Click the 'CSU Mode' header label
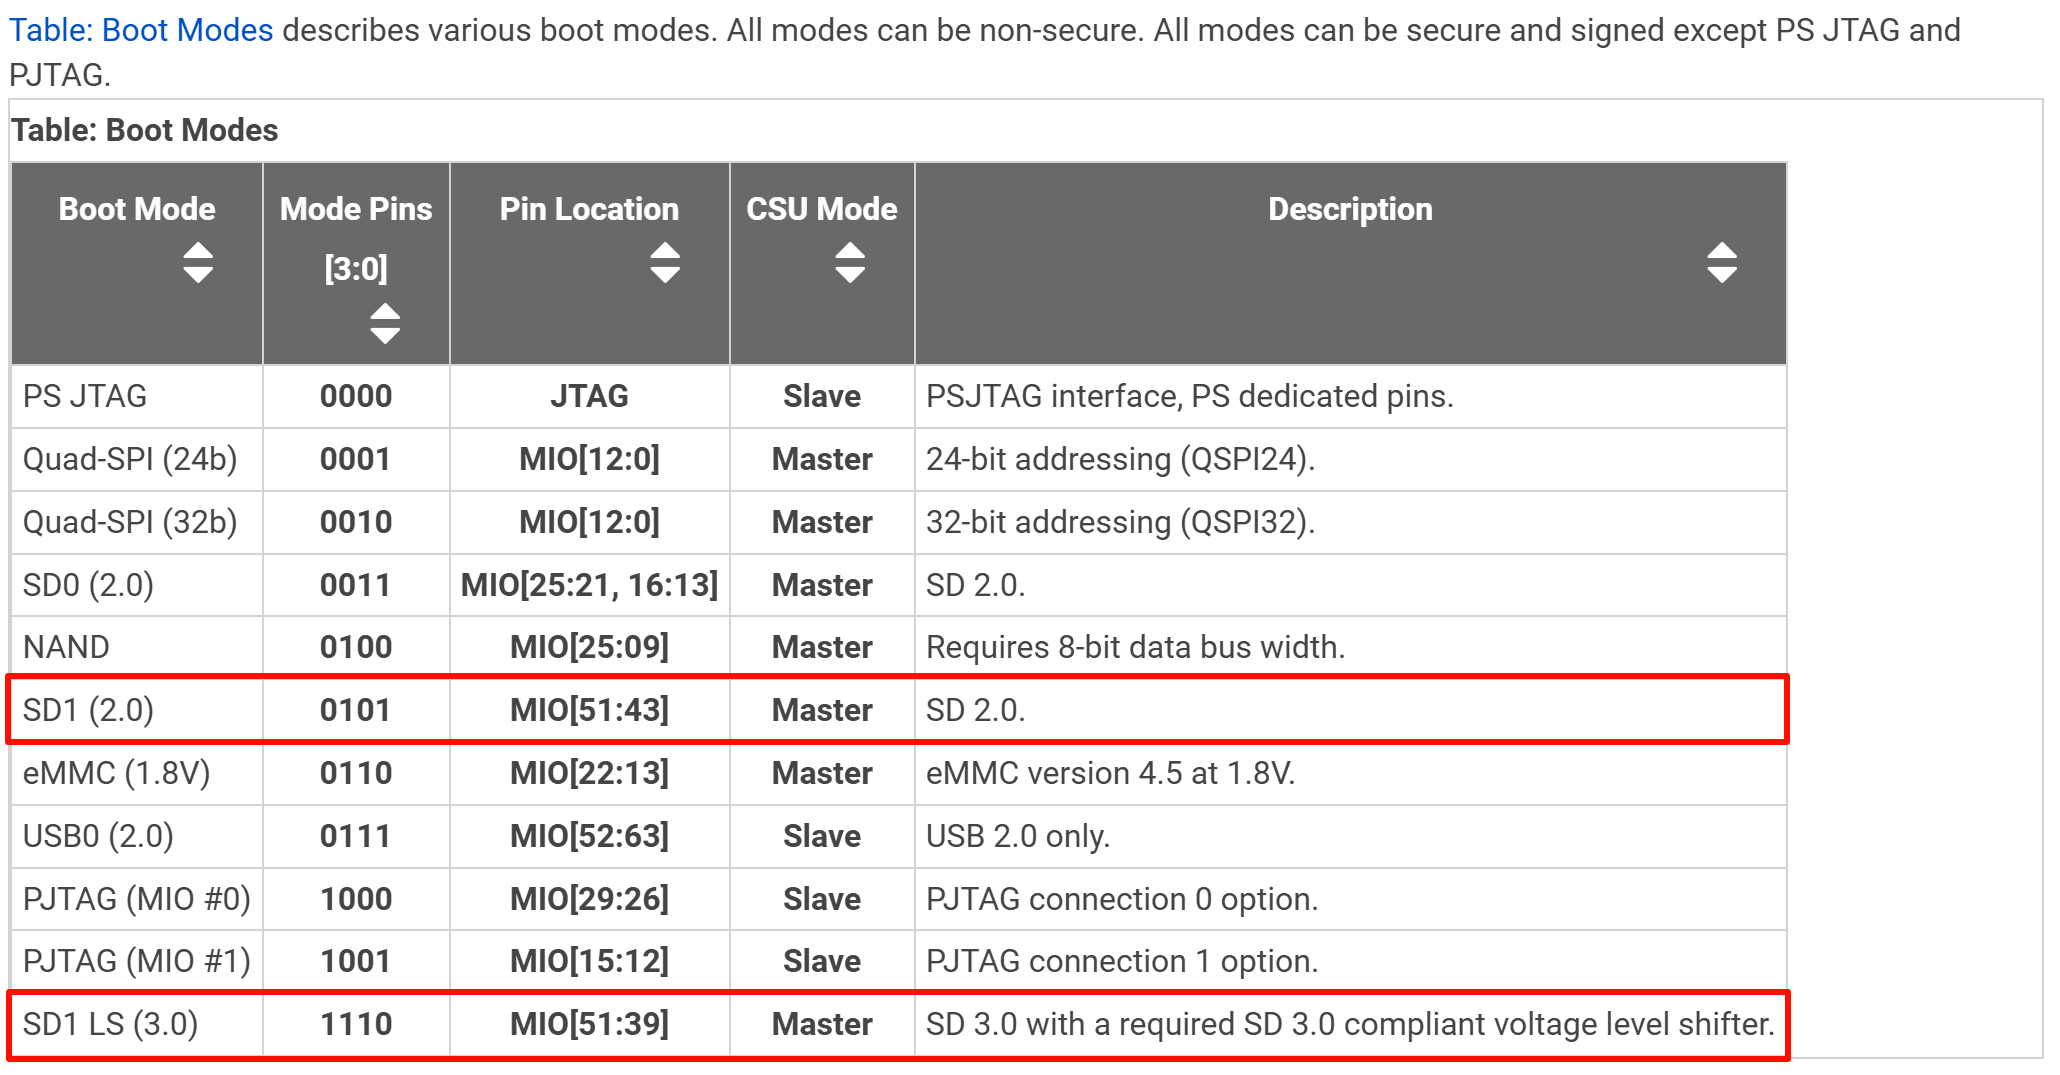This screenshot has height=1075, width=2060. tap(822, 209)
